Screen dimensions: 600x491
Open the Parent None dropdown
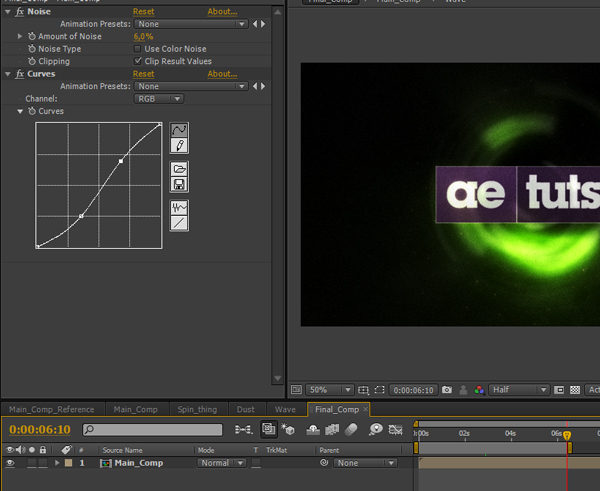coord(365,463)
